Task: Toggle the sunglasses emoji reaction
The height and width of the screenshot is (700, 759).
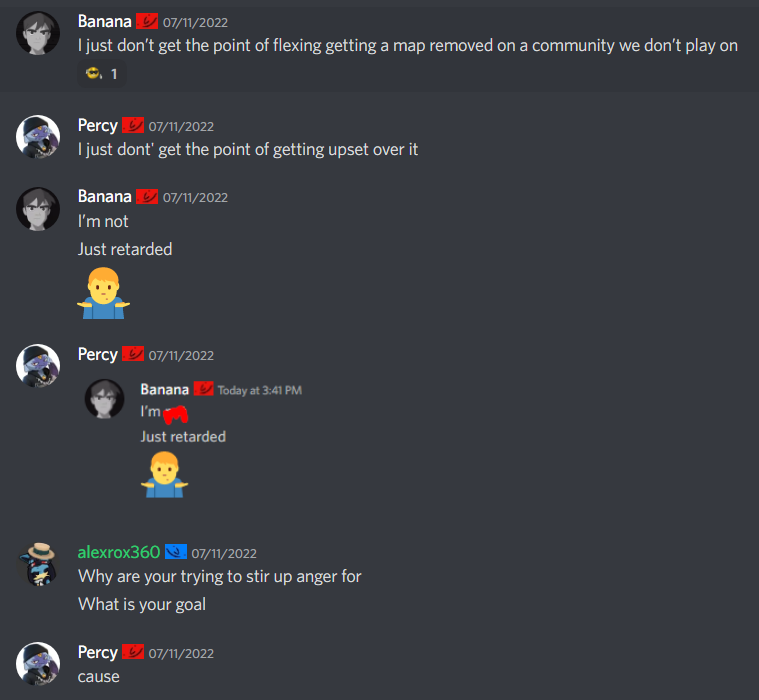Action: 102,74
